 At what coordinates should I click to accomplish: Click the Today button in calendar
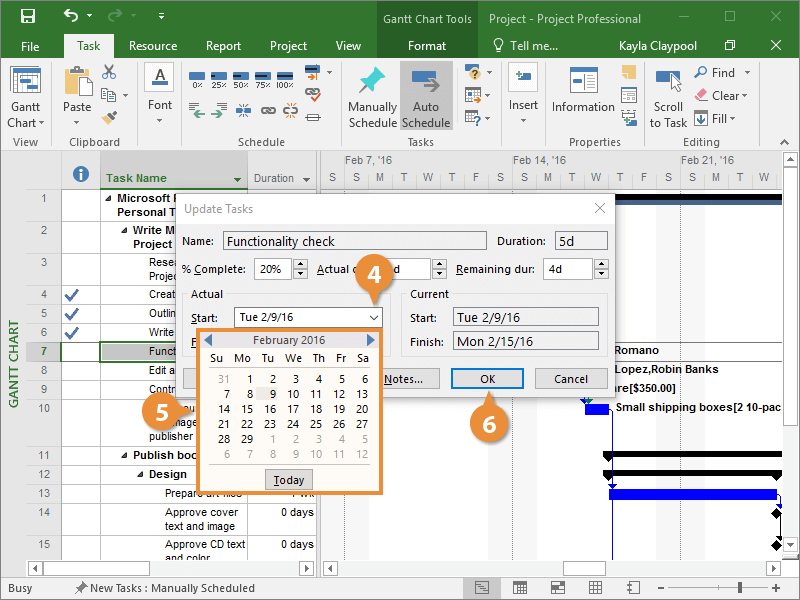289,480
